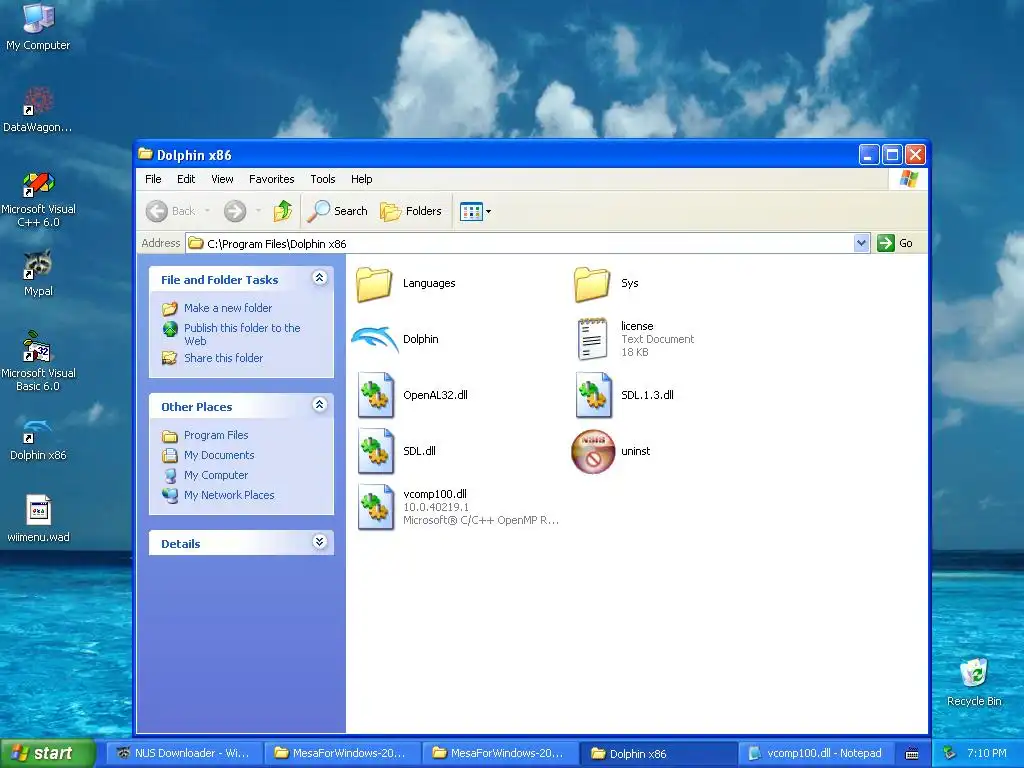This screenshot has height=768, width=1024.
Task: Open the Back history dropdown arrow
Action: click(208, 211)
